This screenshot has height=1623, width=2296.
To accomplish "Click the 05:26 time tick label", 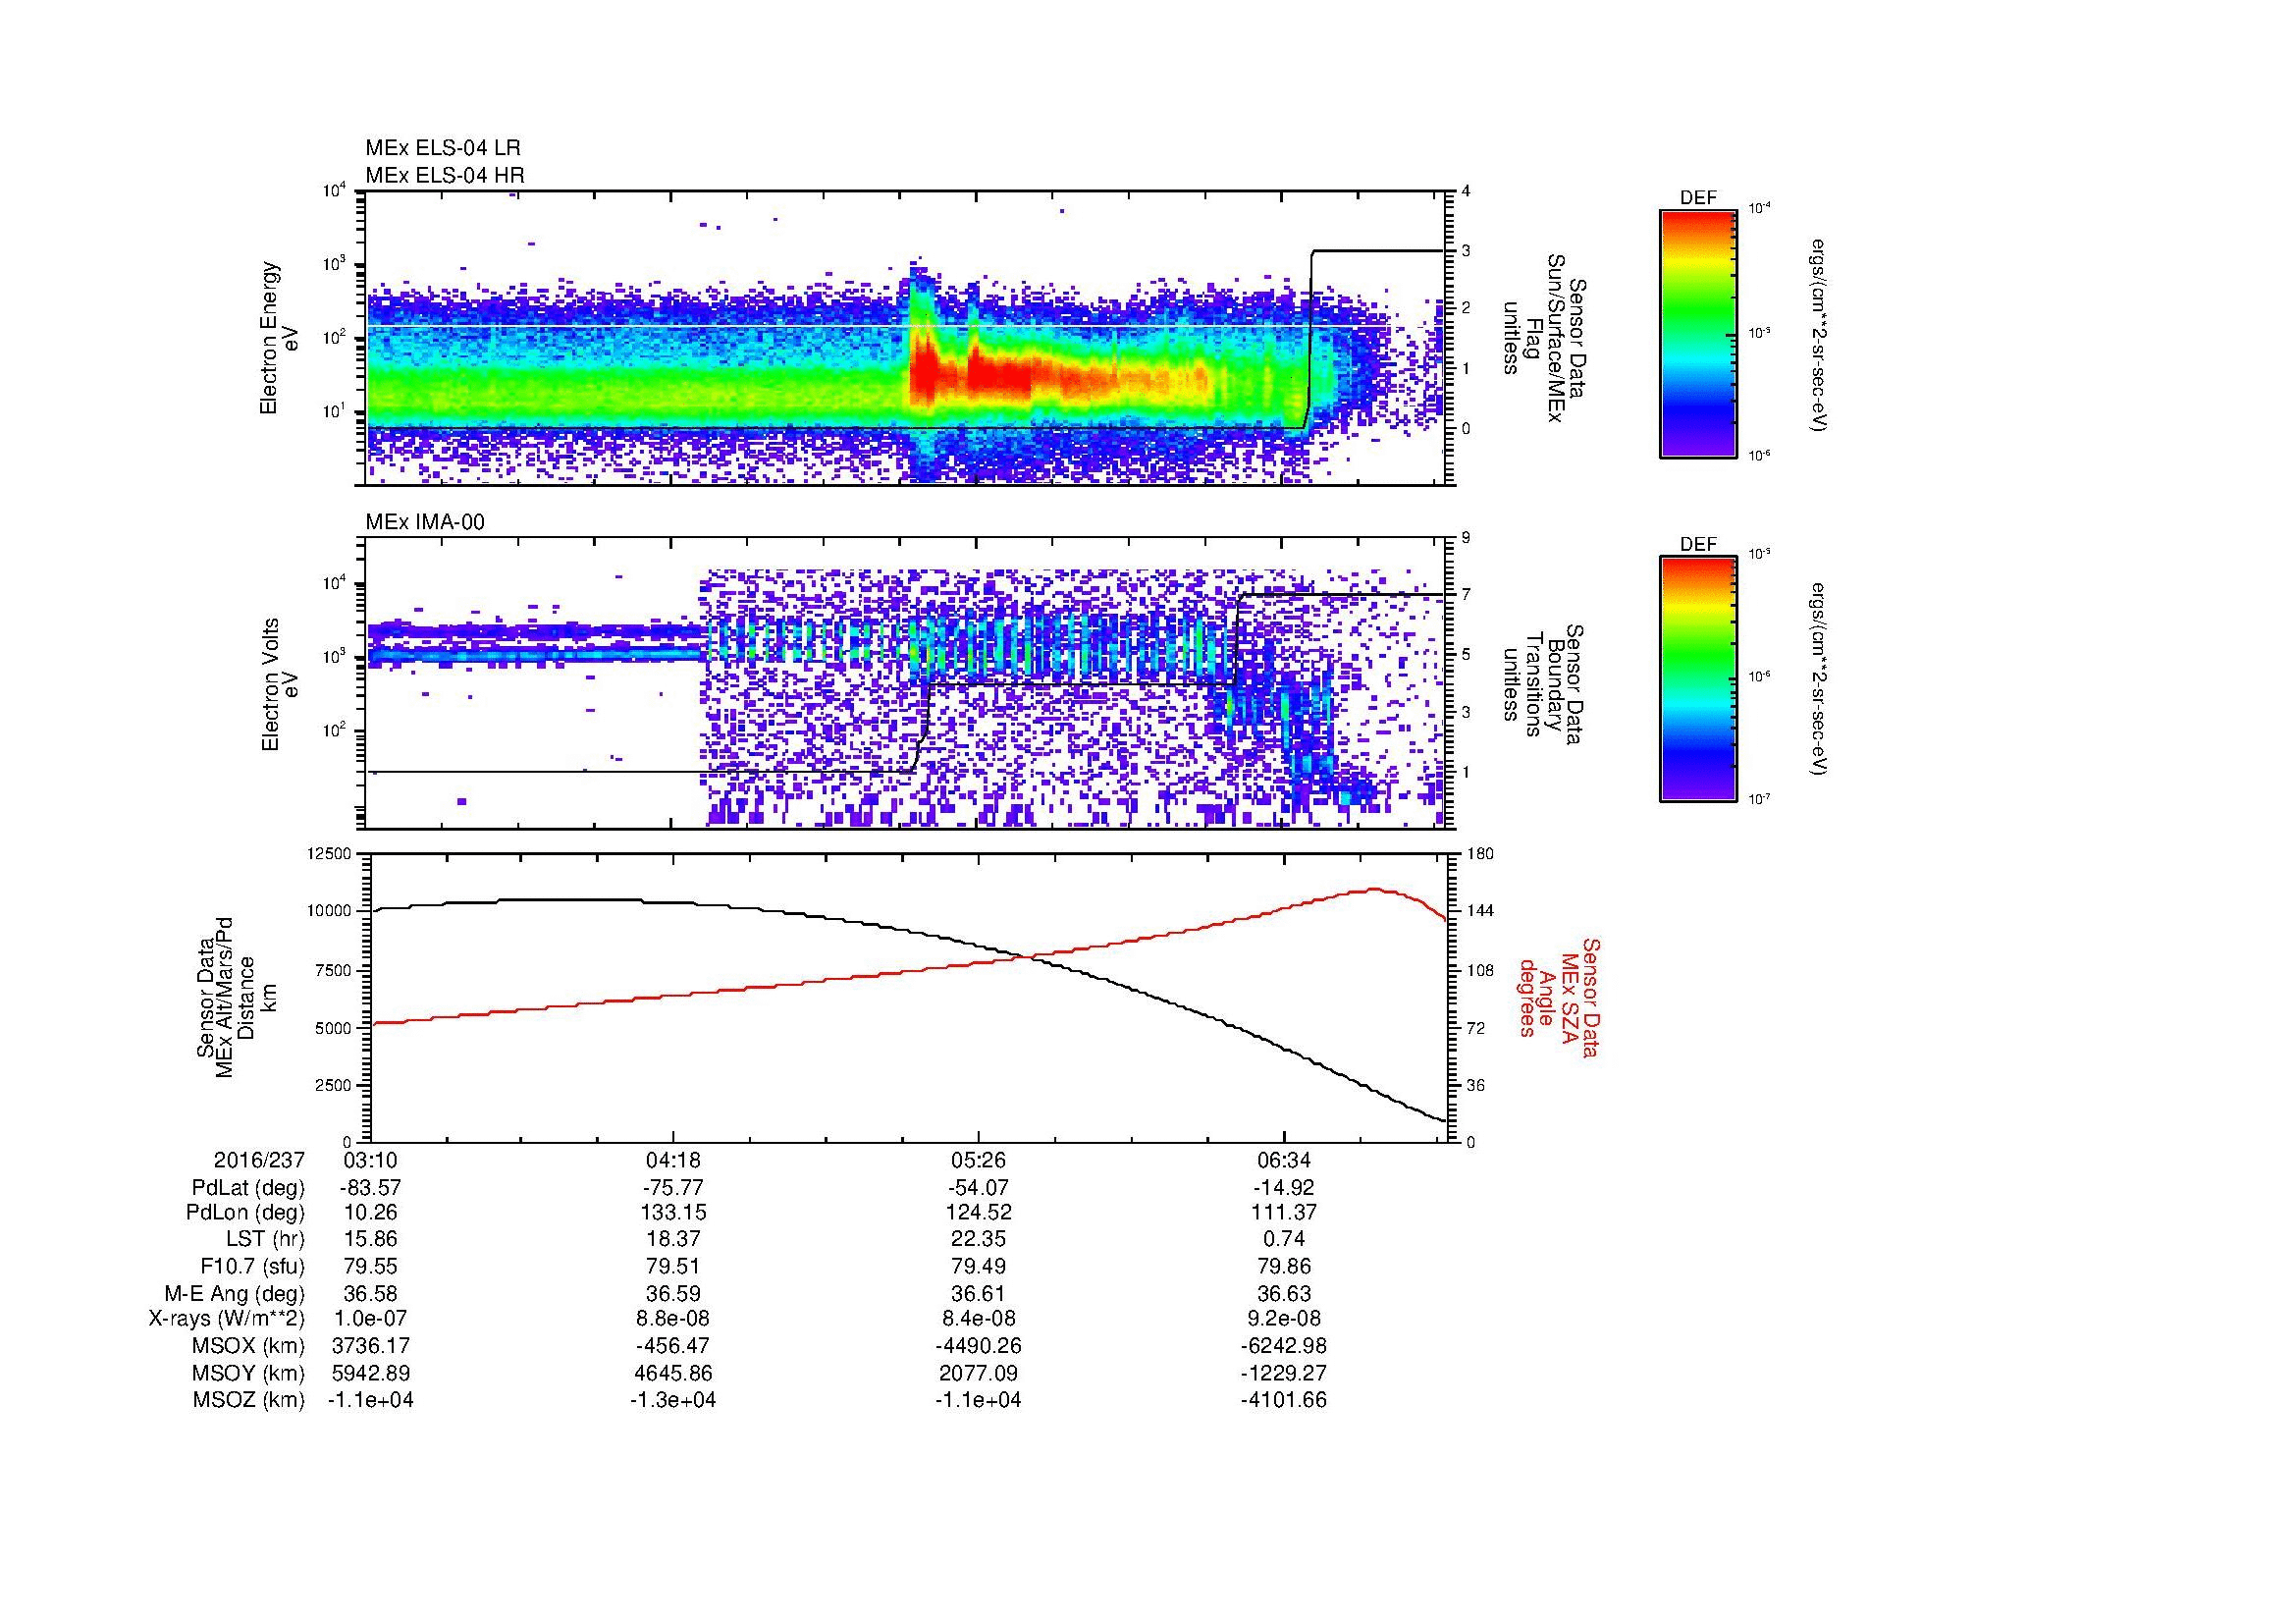I will click(978, 1161).
